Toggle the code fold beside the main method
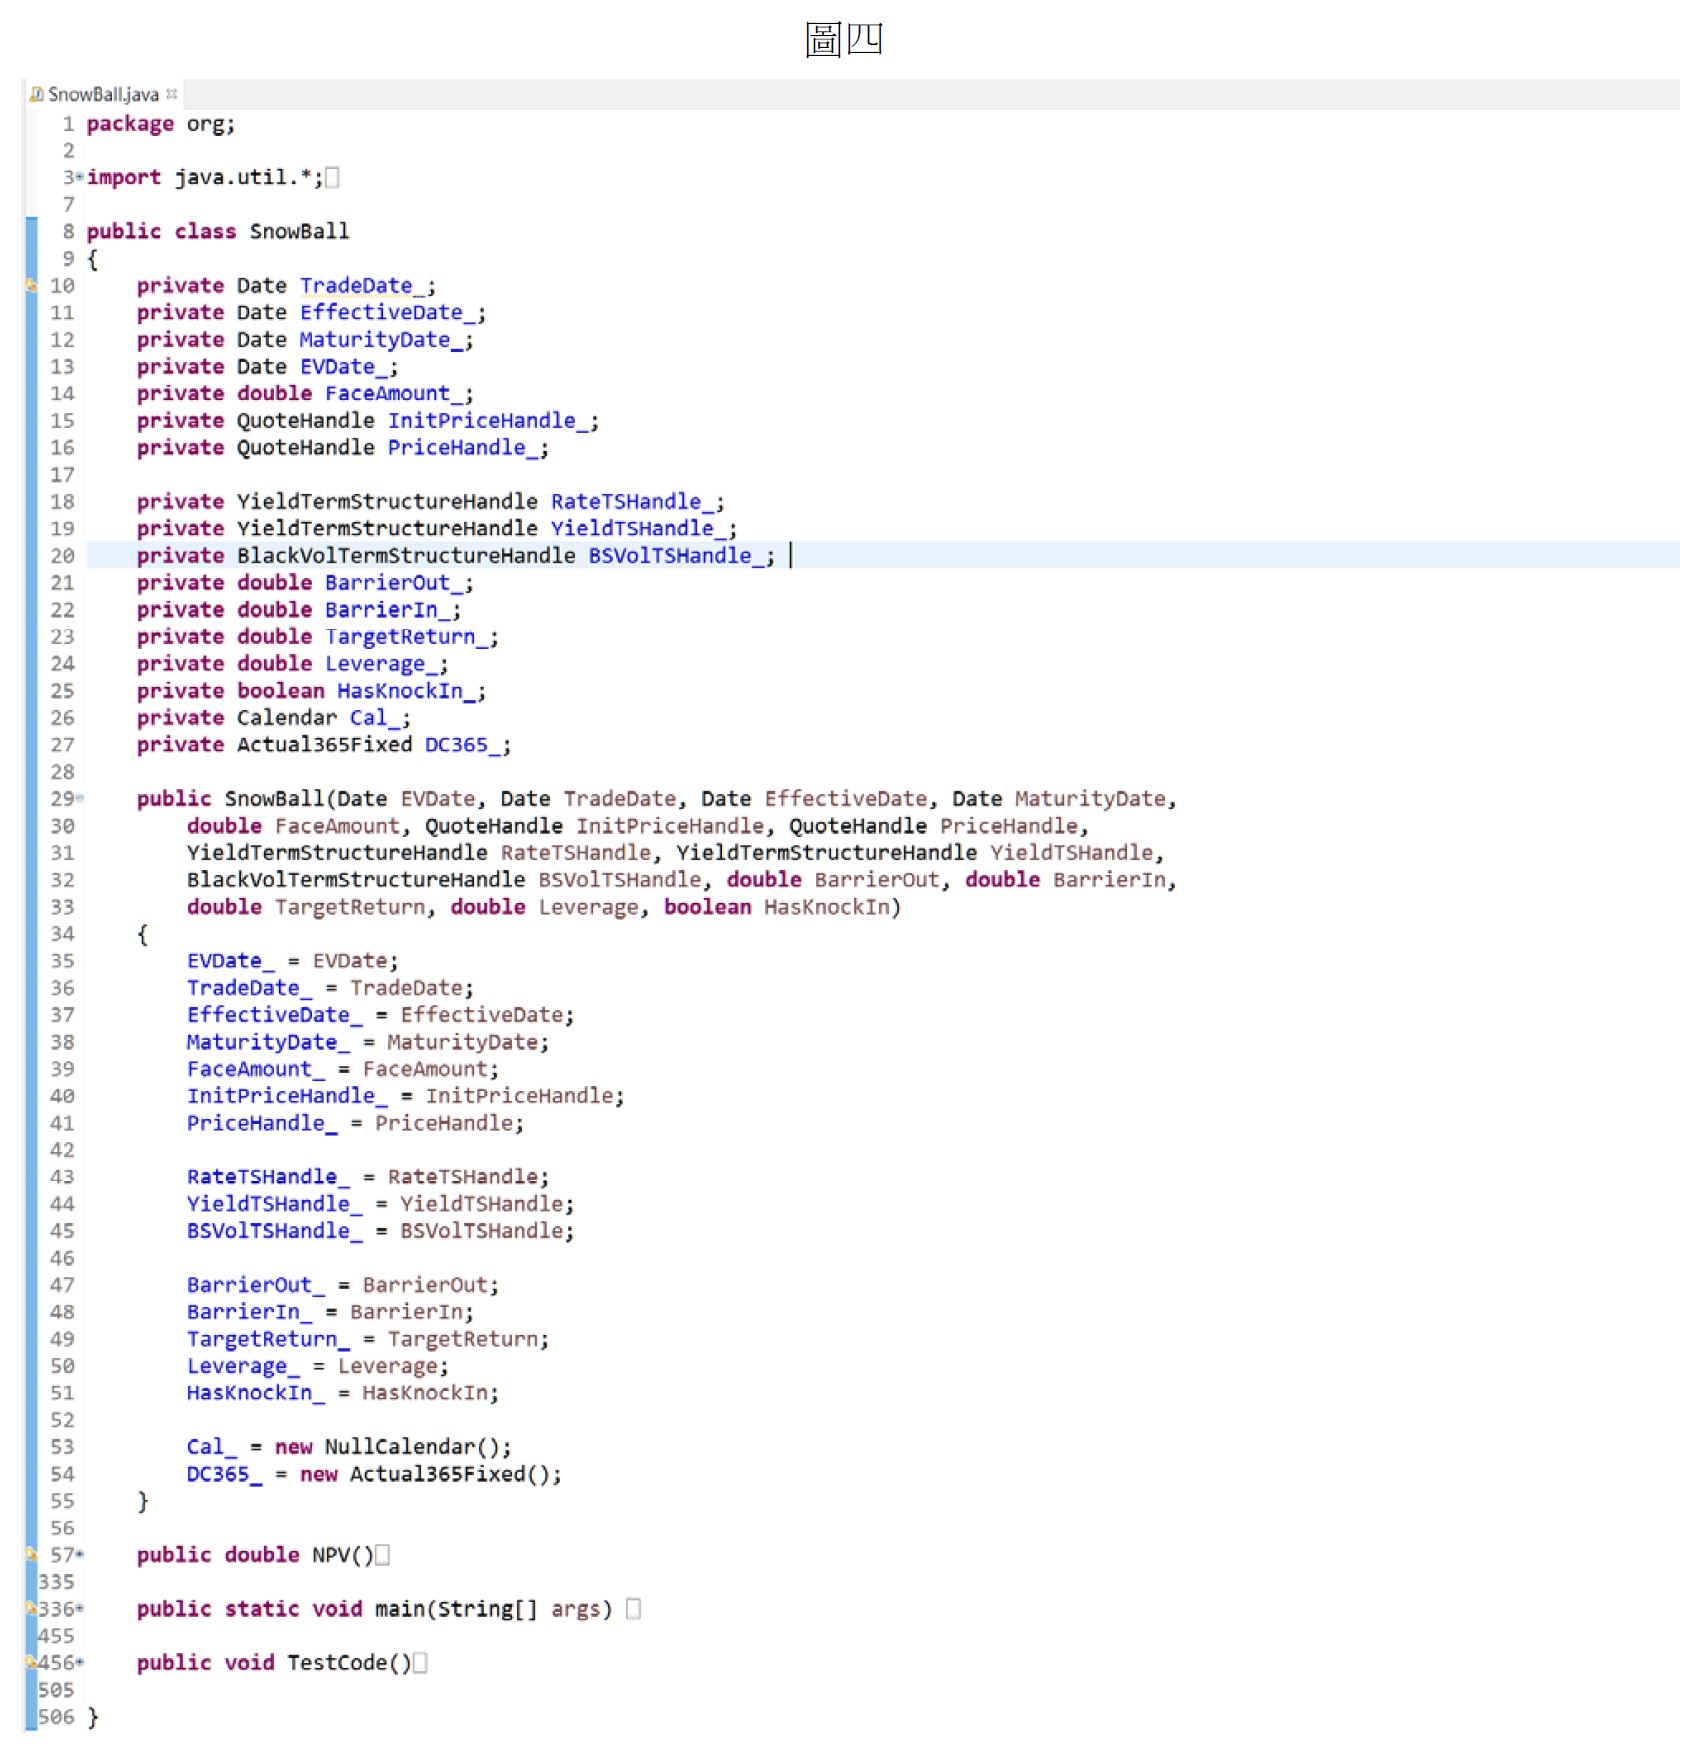Image resolution: width=1697 pixels, height=1763 pixels. pos(80,1608)
